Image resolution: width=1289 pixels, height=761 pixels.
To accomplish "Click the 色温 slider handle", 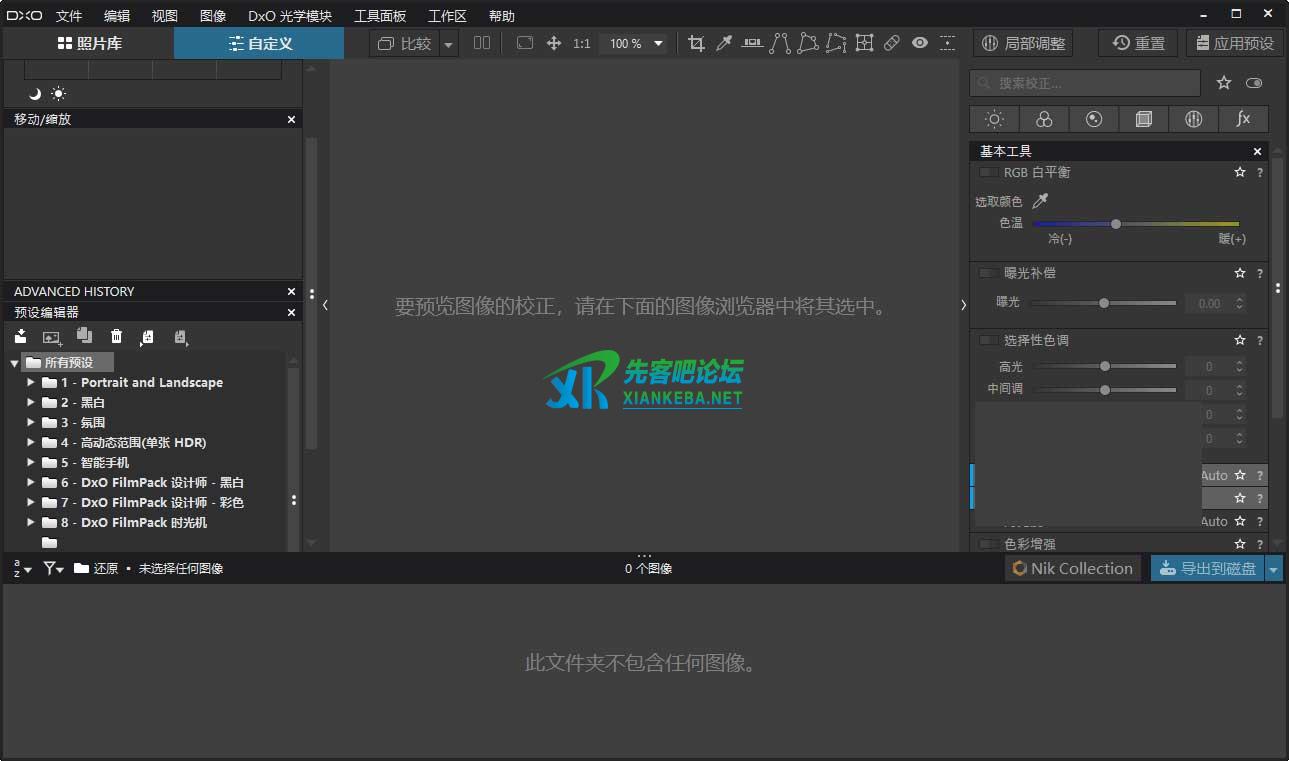I will (x=1116, y=224).
